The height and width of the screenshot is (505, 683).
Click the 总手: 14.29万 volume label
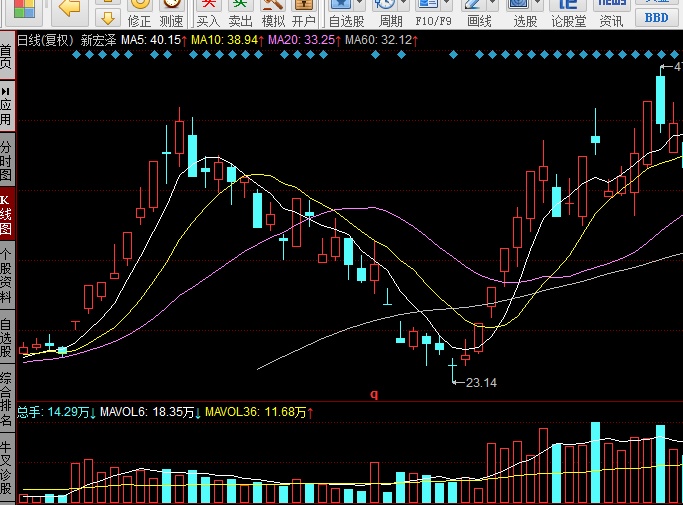pos(53,412)
